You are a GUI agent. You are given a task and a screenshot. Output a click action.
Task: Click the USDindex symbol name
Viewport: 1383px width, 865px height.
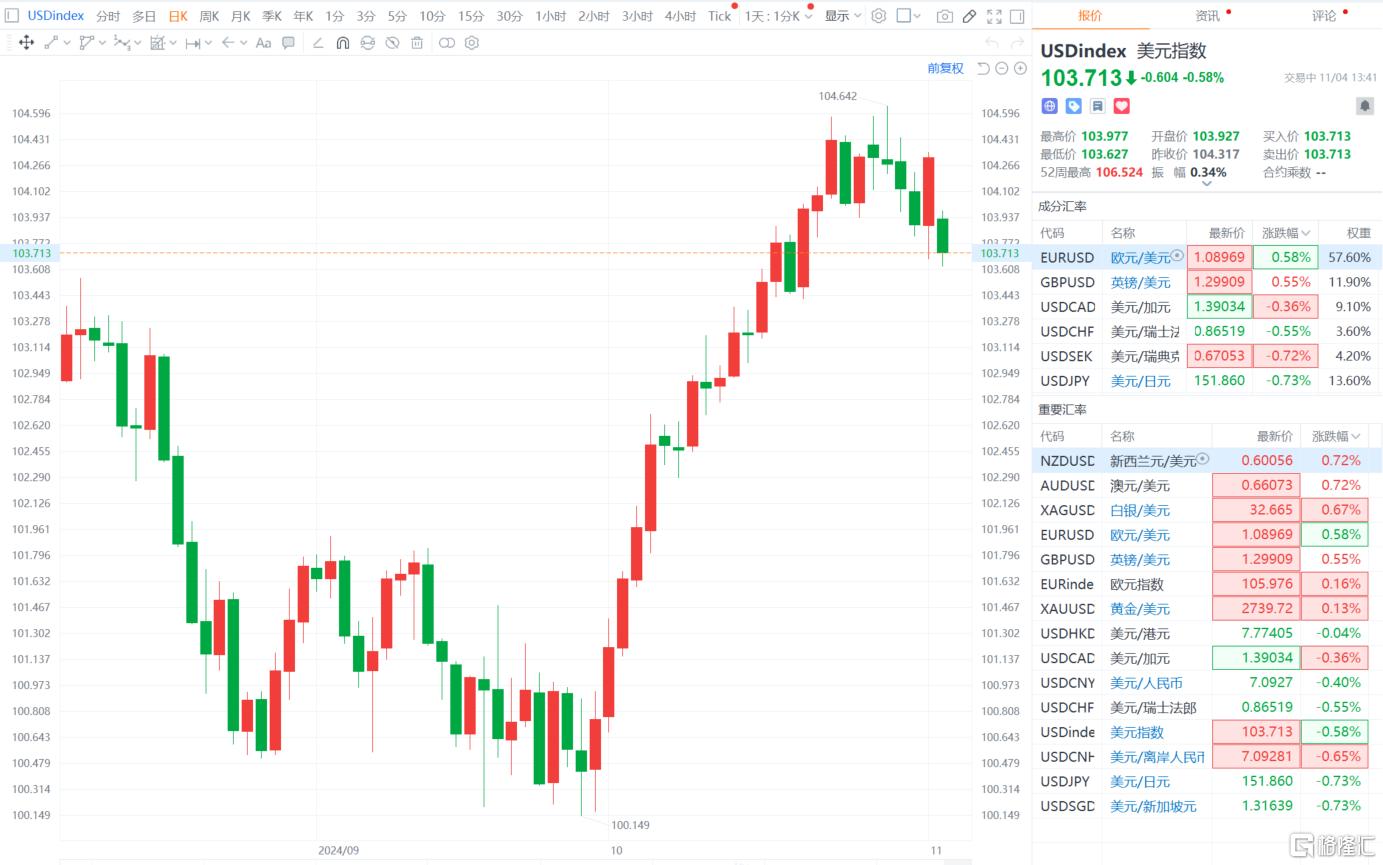point(56,16)
